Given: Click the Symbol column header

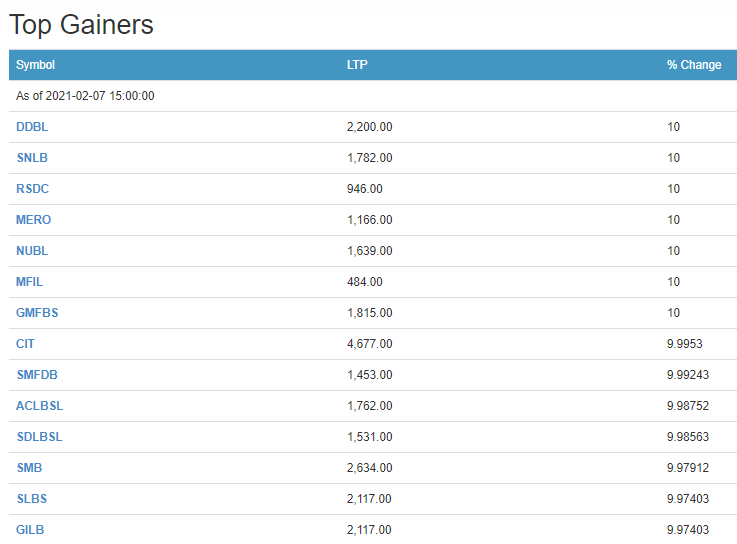Looking at the screenshot, I should (36, 65).
